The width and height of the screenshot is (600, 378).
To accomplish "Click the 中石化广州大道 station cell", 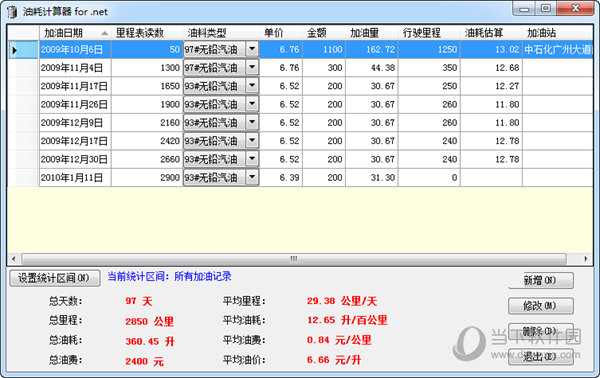I will [x=558, y=50].
